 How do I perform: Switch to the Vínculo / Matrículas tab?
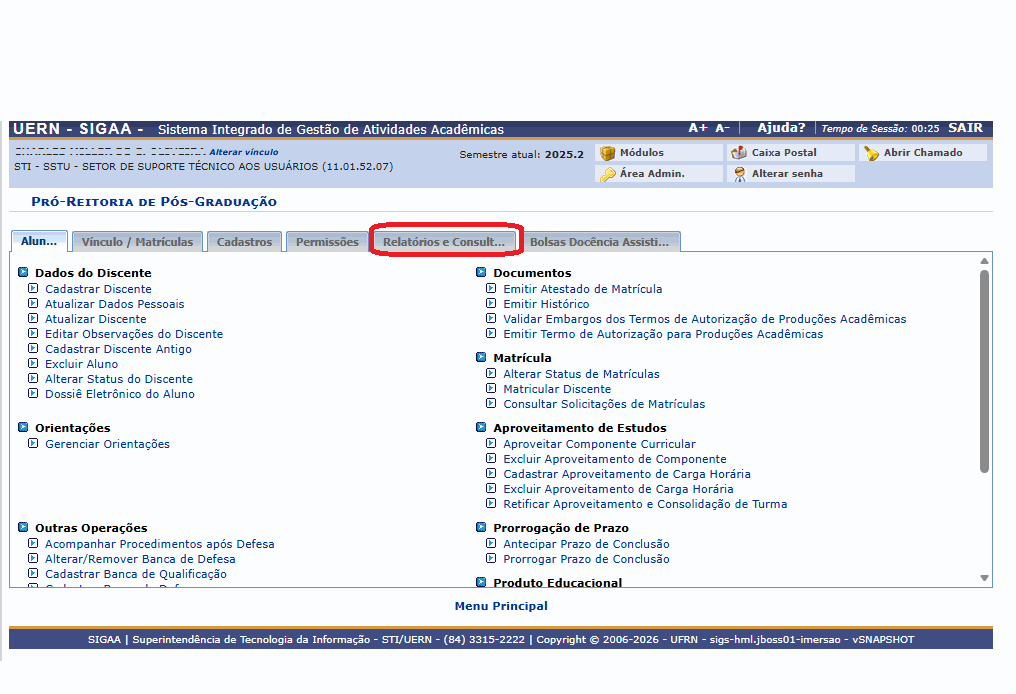(x=137, y=242)
